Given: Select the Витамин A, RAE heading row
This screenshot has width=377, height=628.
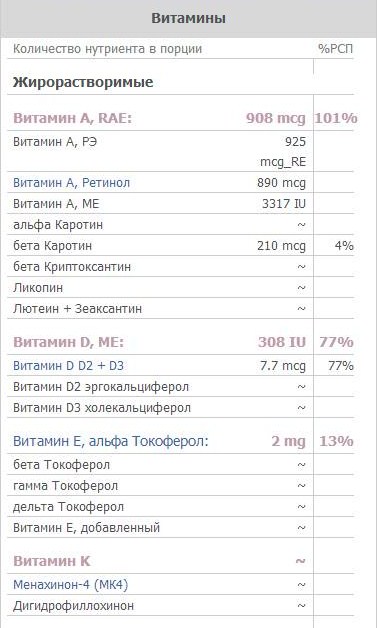Looking at the screenshot, I should [x=180, y=119].
